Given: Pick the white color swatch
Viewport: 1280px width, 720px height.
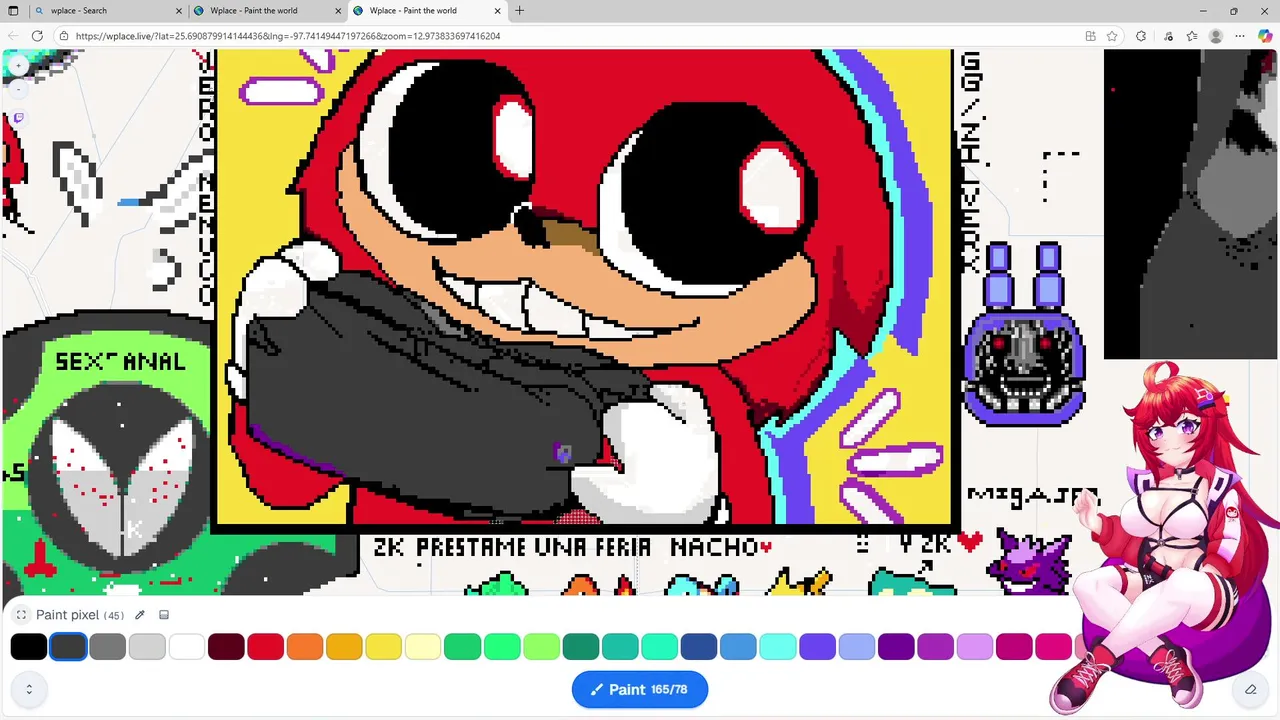Looking at the screenshot, I should (187, 647).
